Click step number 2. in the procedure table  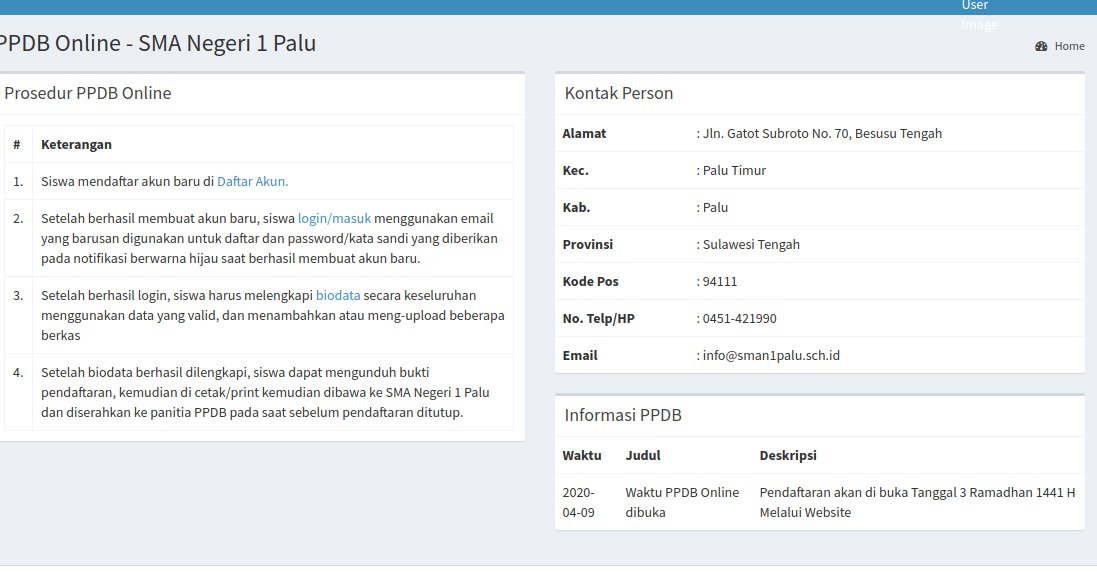pos(18,219)
